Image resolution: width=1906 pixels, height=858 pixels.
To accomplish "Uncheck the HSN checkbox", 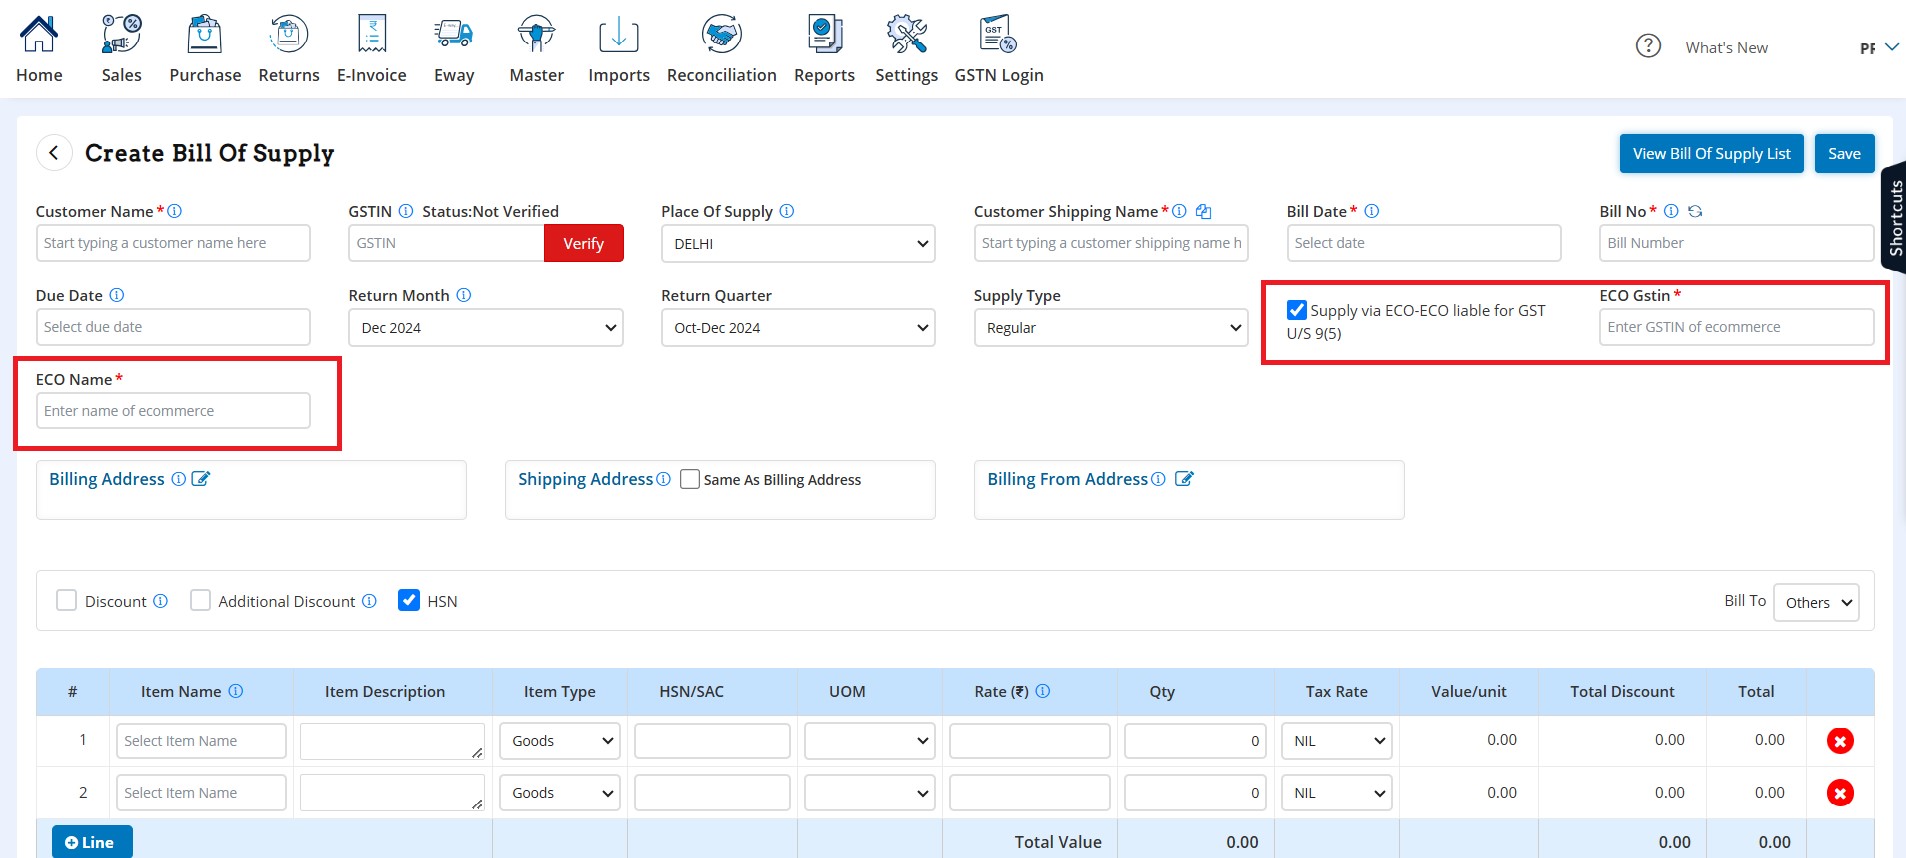I will click(409, 600).
